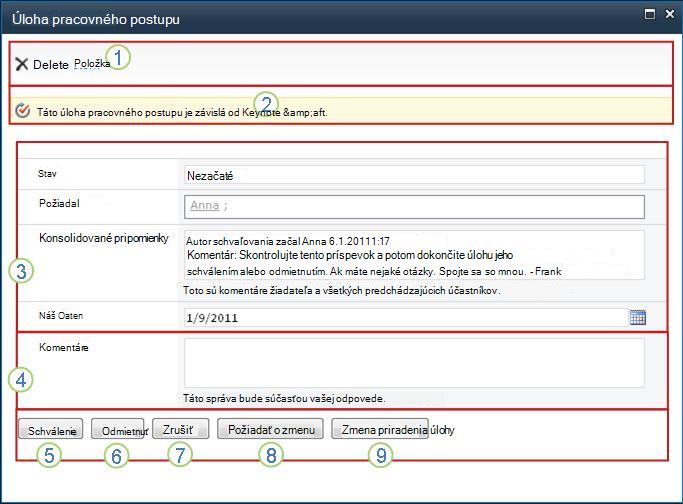Click the Zrušiť button
The height and width of the screenshot is (504, 683).
[x=180, y=429]
